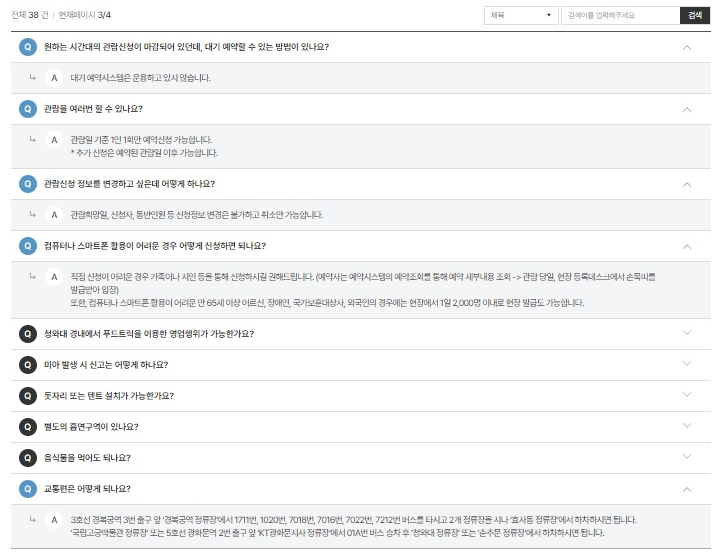Click the Q icon beside '관람신청 정보를 변경하고 싶은데'
This screenshot has width=722, height=558.
tap(28, 184)
